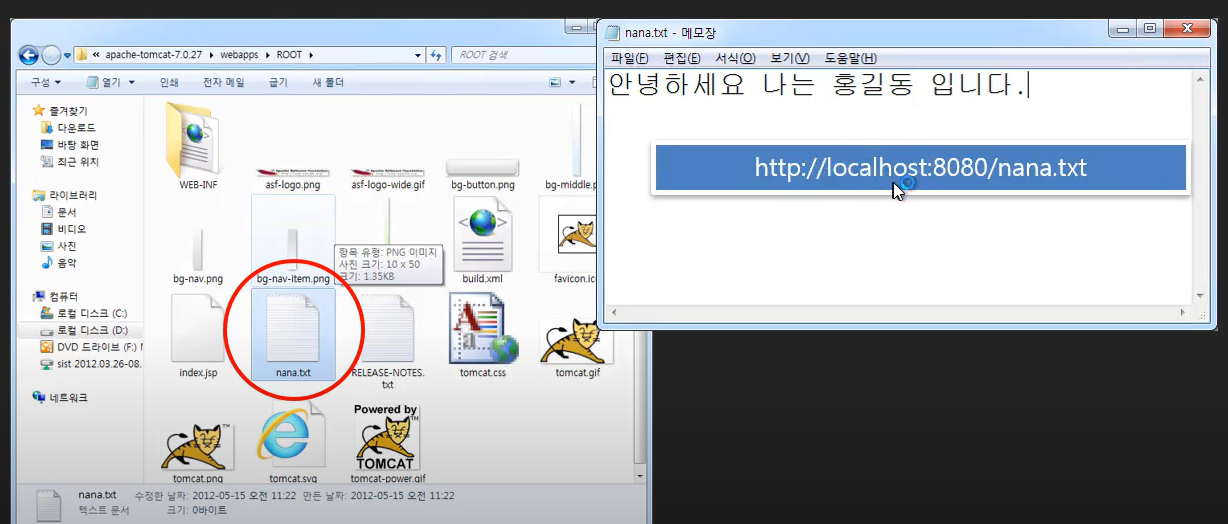
Task: Click Notepad vertical scrollbar down arrow
Action: pyautogui.click(x=1201, y=298)
